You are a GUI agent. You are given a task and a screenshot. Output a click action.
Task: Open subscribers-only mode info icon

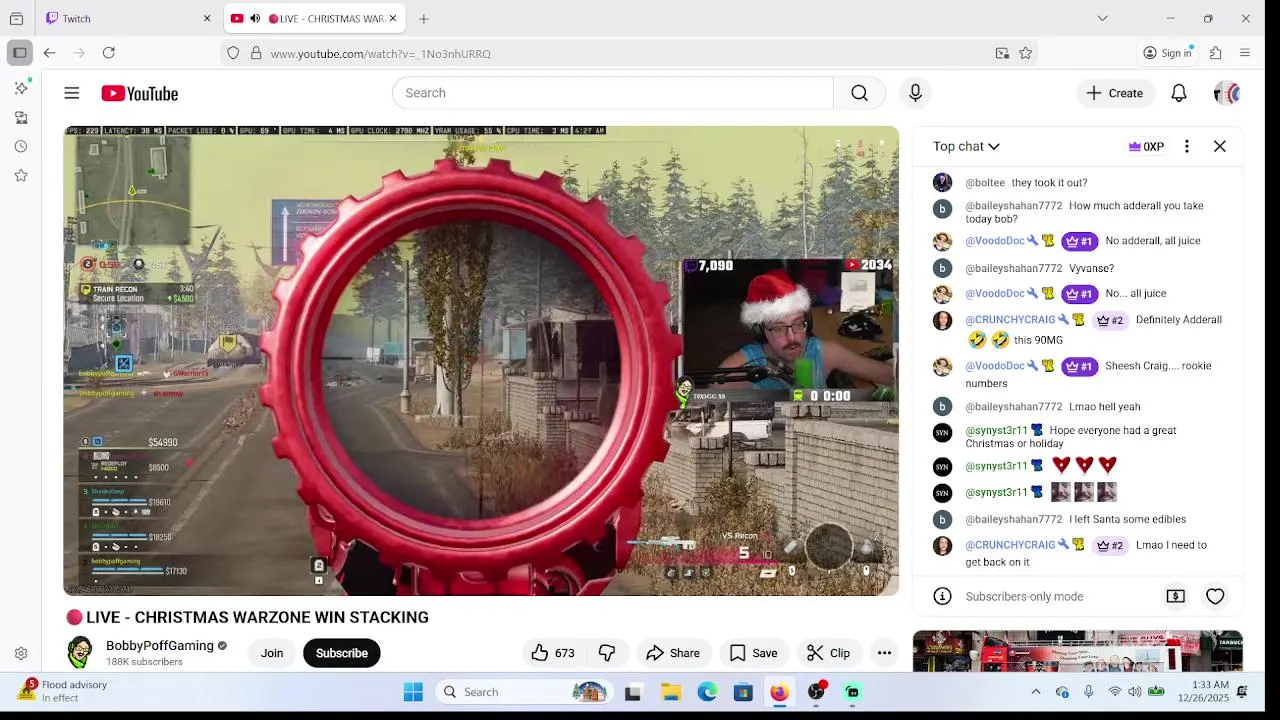(941, 596)
